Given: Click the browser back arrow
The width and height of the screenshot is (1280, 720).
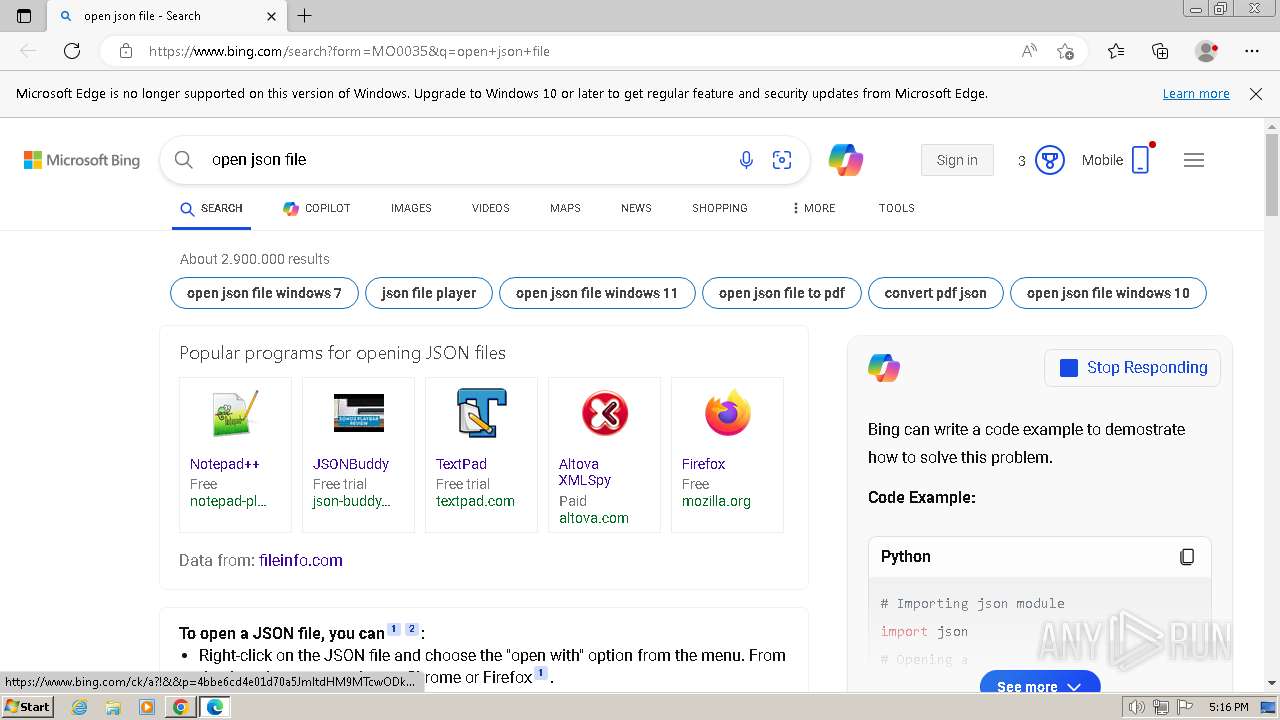Looking at the screenshot, I should (28, 51).
